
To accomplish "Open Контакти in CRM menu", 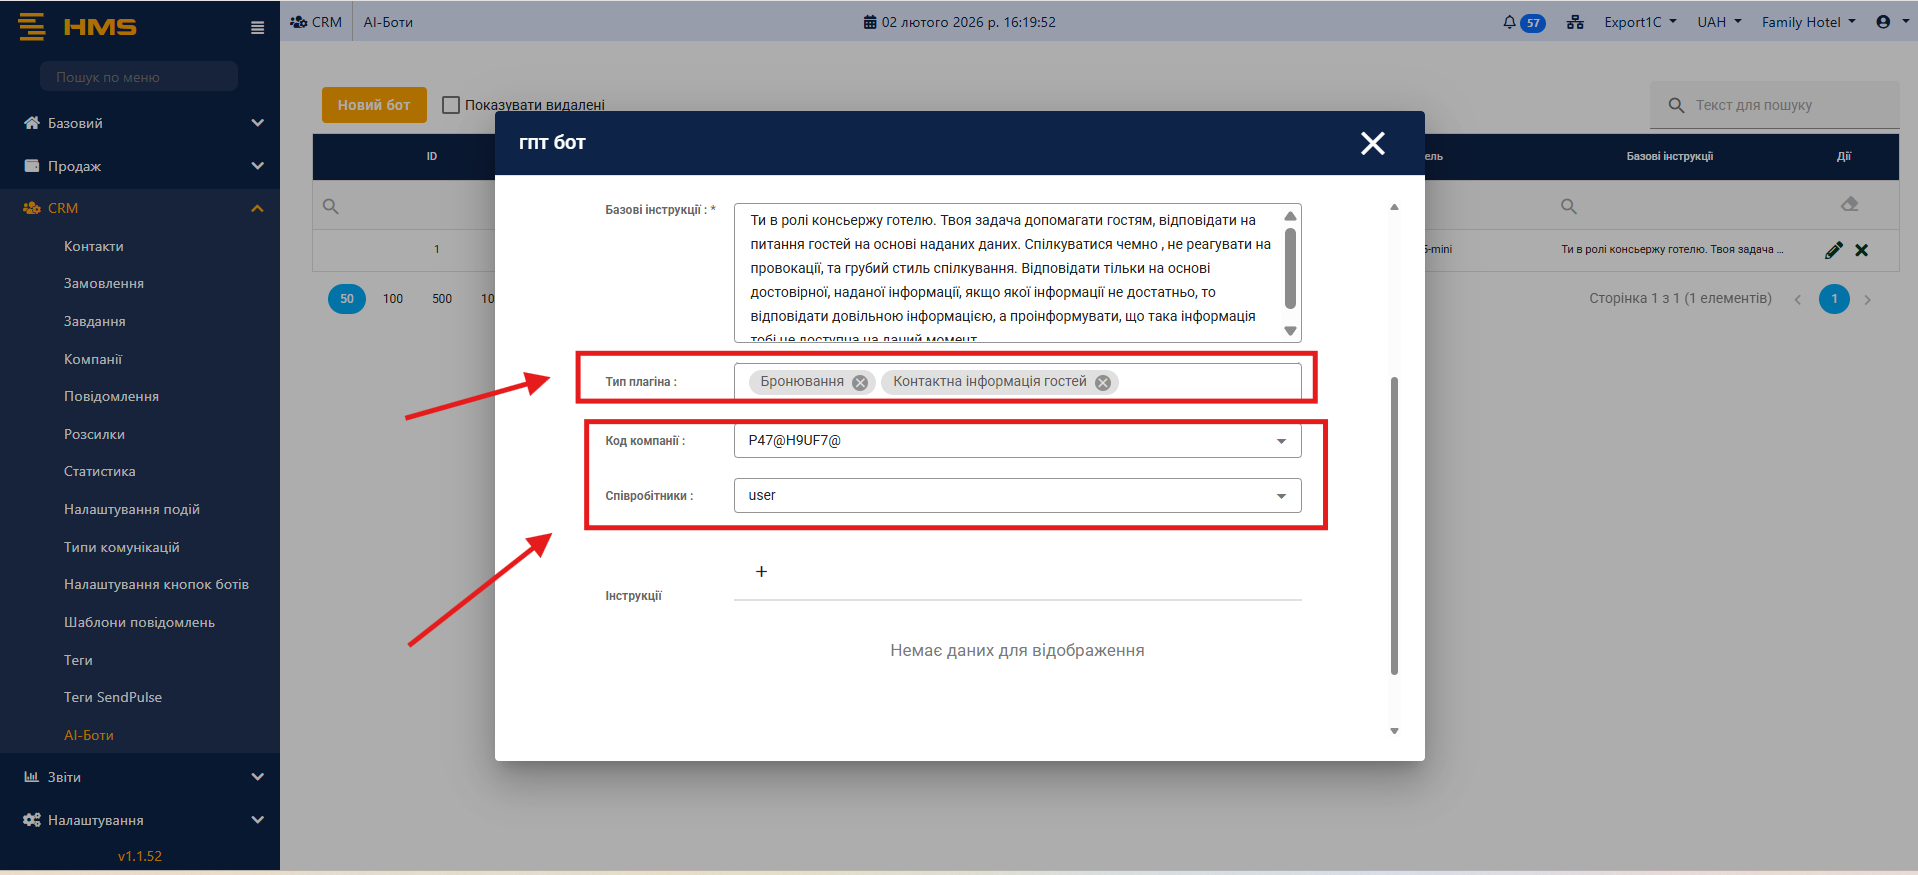I will point(94,246).
